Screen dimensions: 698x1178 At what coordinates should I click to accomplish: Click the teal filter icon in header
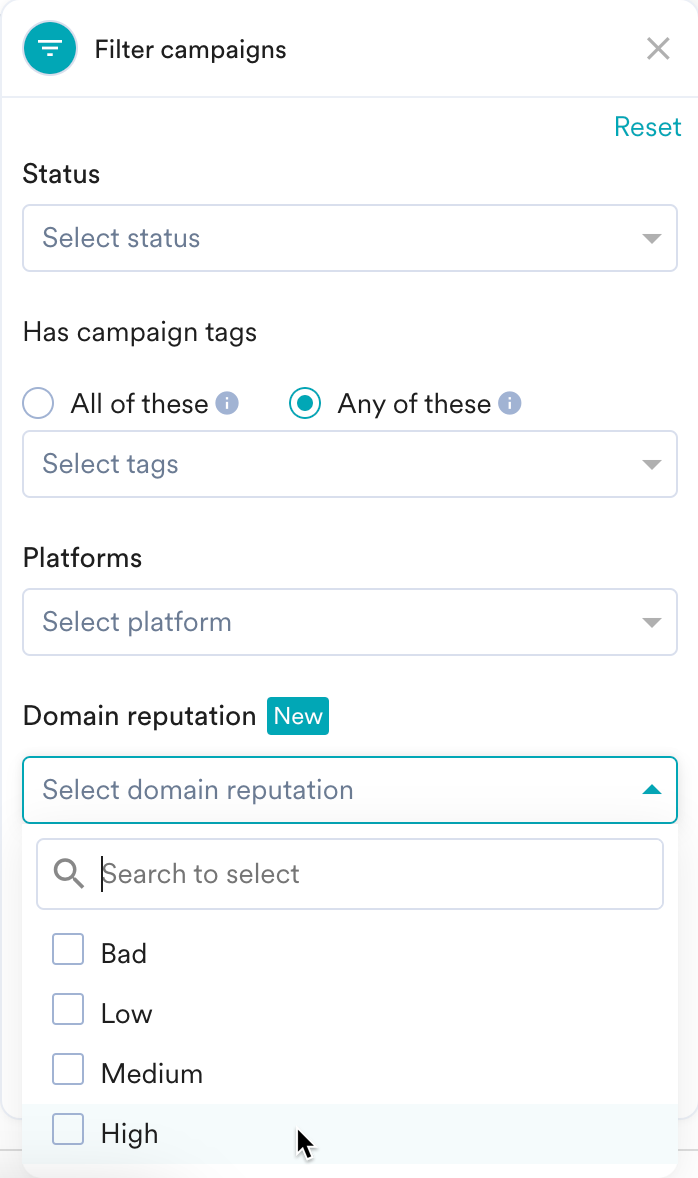click(50, 49)
